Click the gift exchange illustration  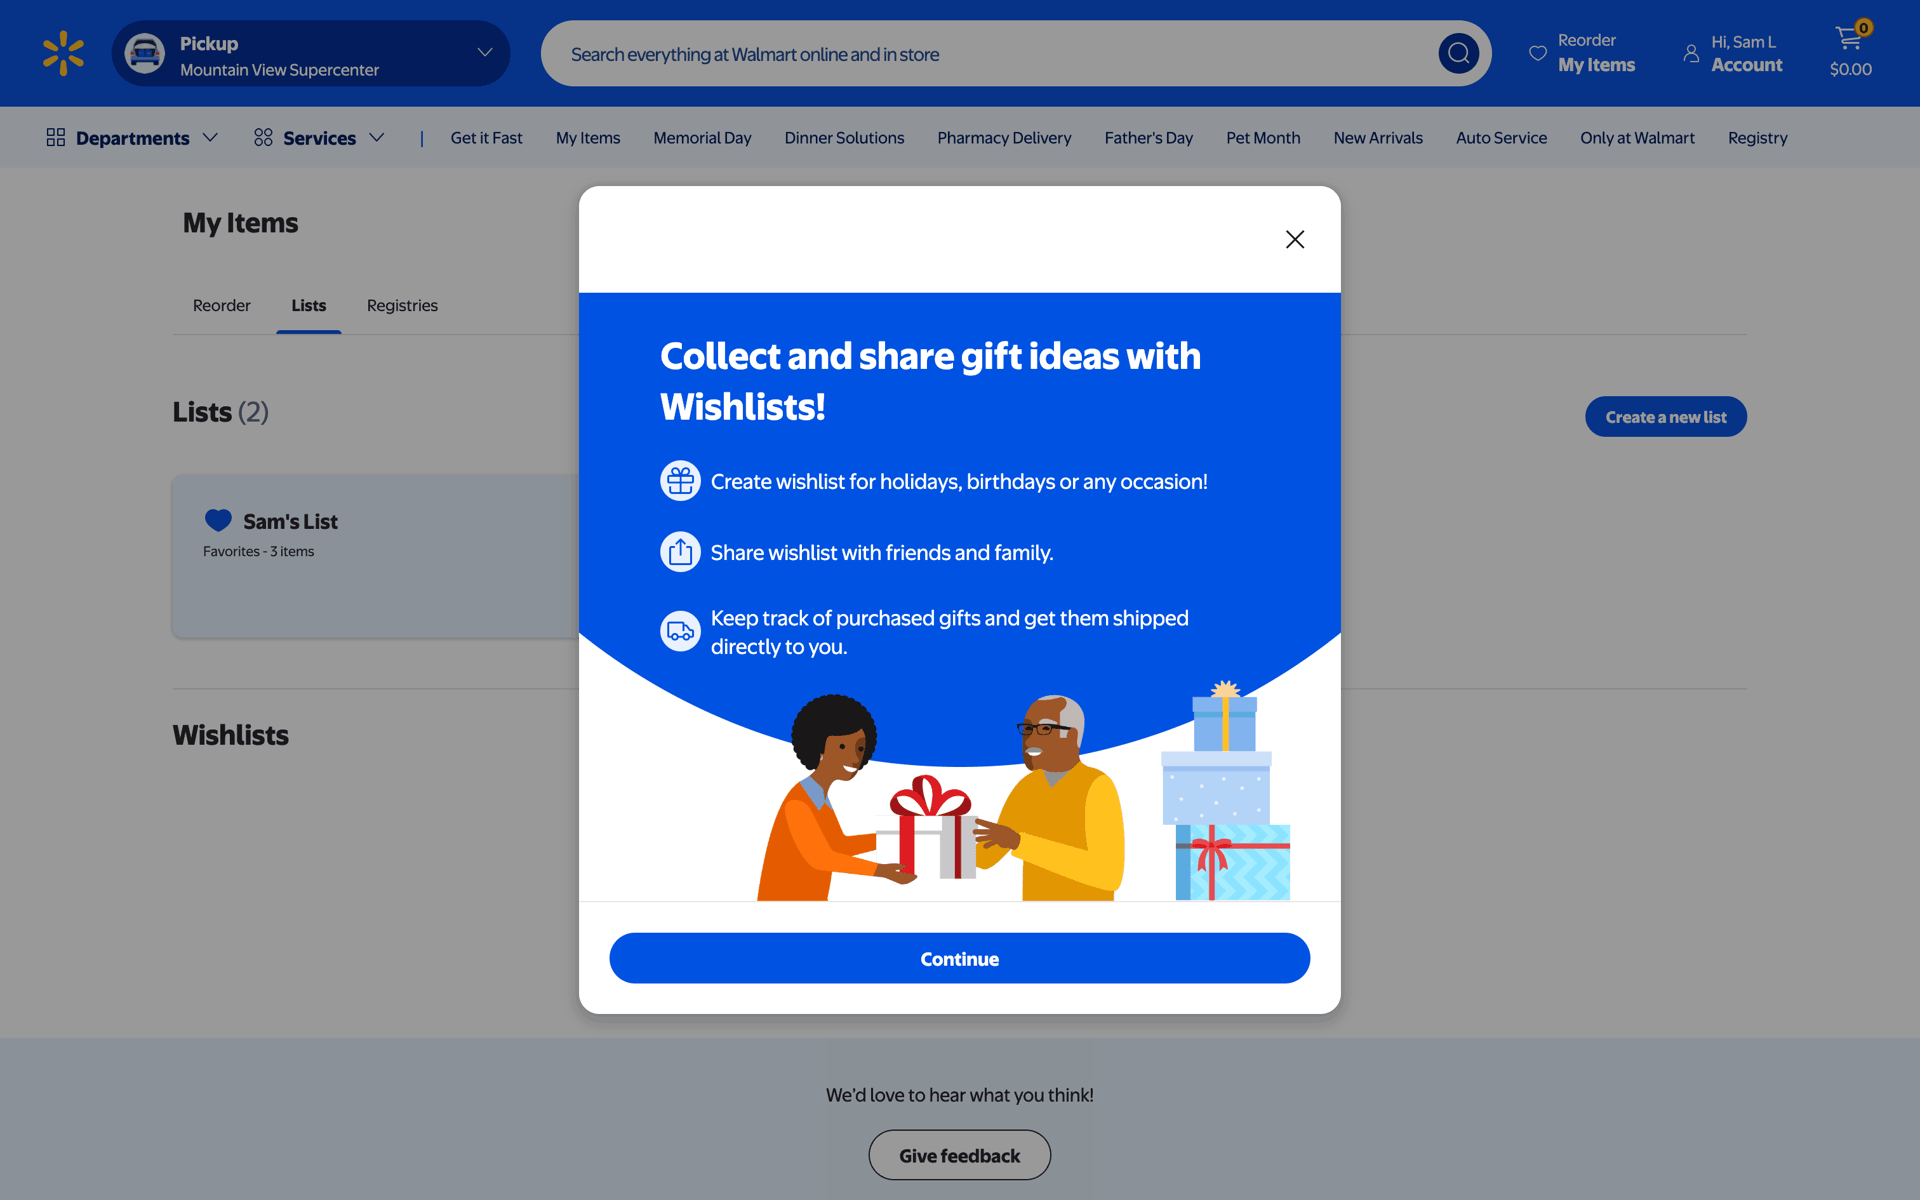(940, 797)
